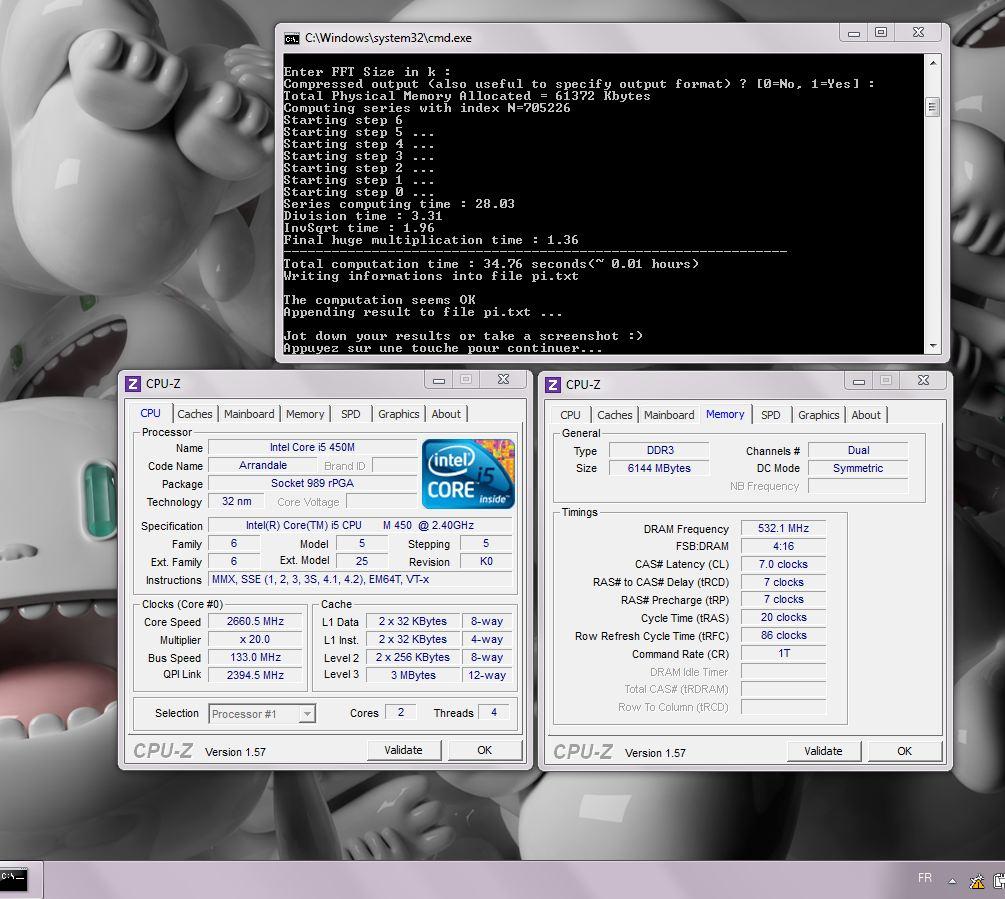1005x899 pixels.
Task: Click the Intel Core i5 logo badge
Action: [468, 474]
